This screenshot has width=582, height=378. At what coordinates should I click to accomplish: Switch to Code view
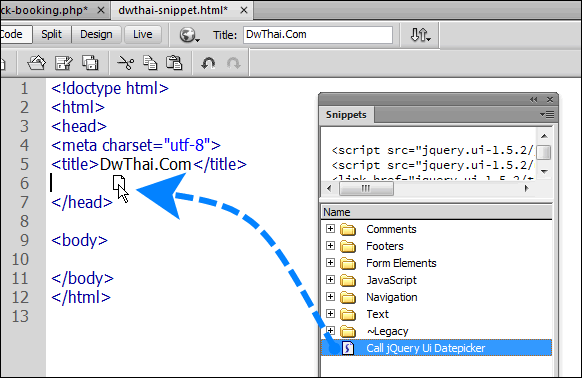(15, 35)
